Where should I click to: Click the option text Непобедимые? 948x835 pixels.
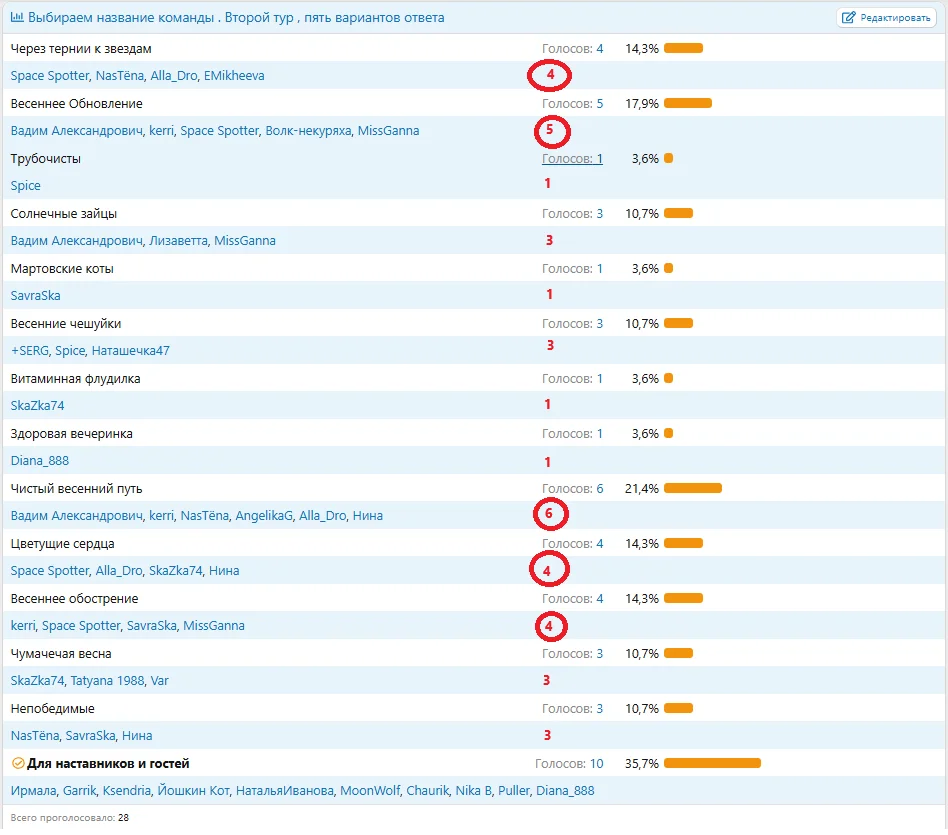[52, 709]
